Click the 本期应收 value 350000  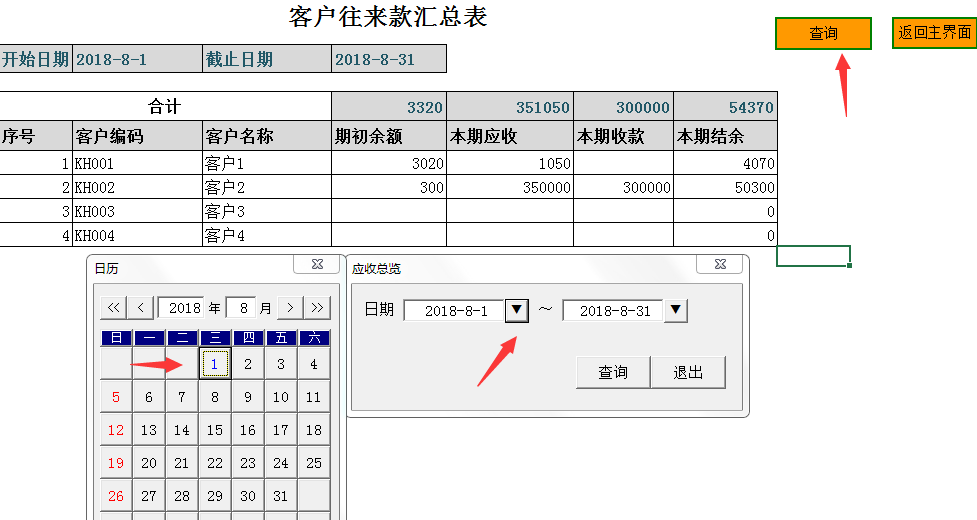click(x=510, y=187)
